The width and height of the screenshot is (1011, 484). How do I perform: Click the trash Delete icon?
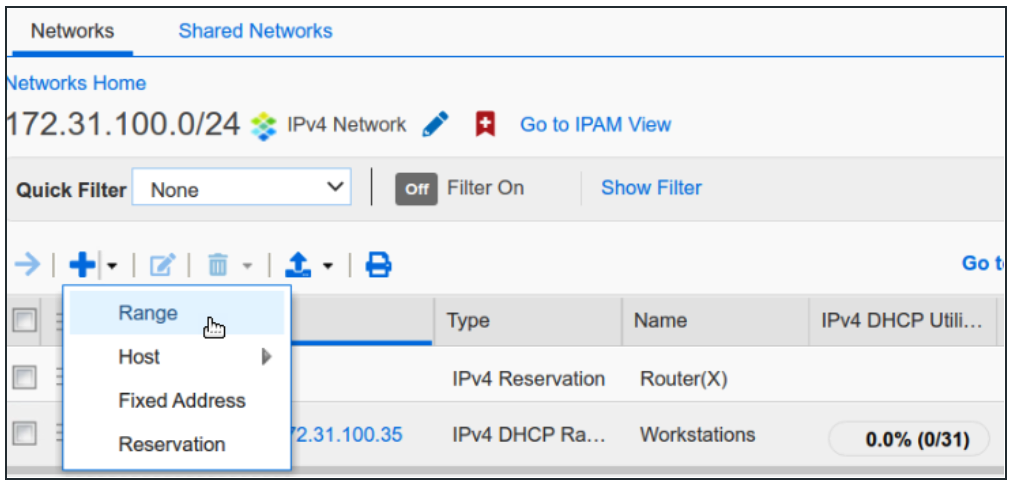coord(217,266)
